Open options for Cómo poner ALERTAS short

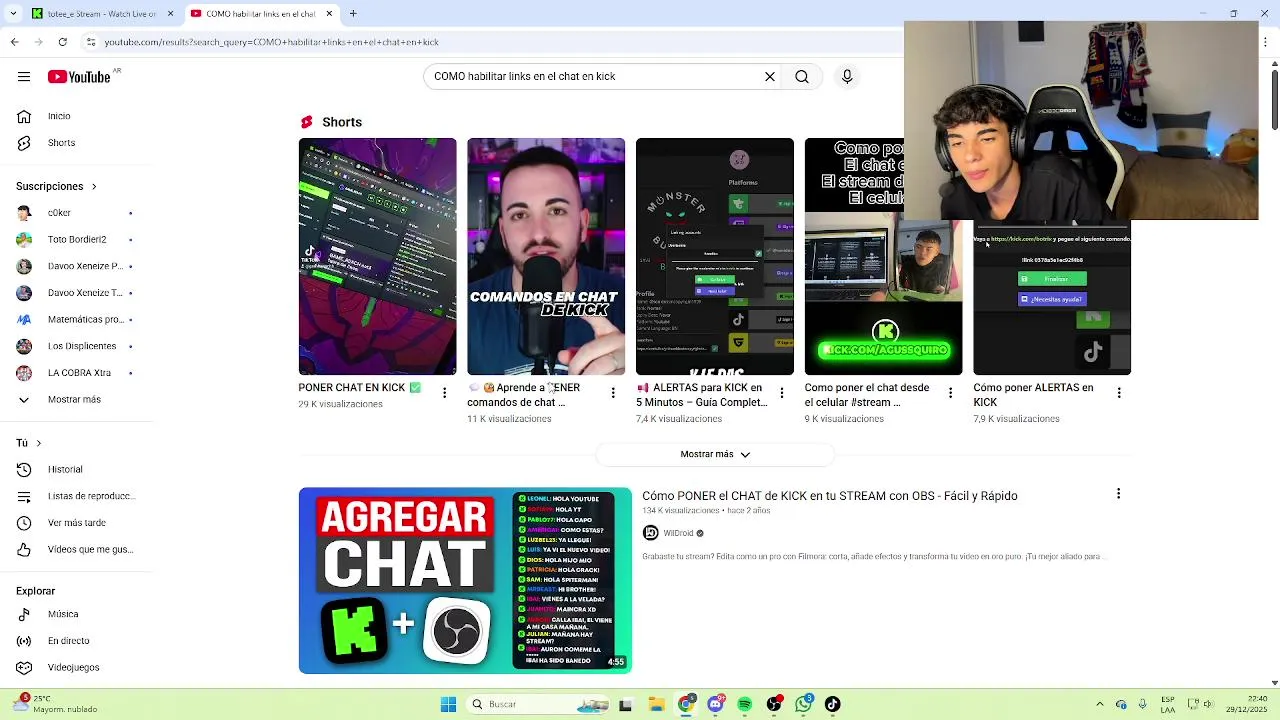1119,393
